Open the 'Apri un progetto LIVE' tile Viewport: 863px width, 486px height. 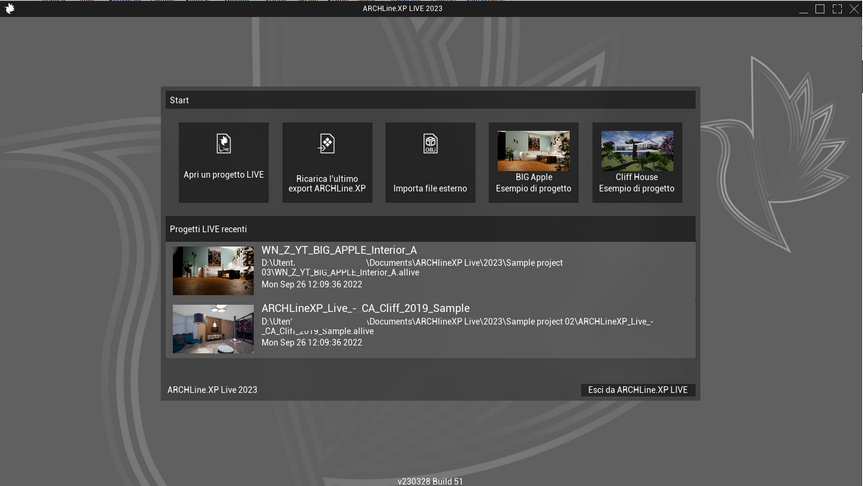click(223, 162)
